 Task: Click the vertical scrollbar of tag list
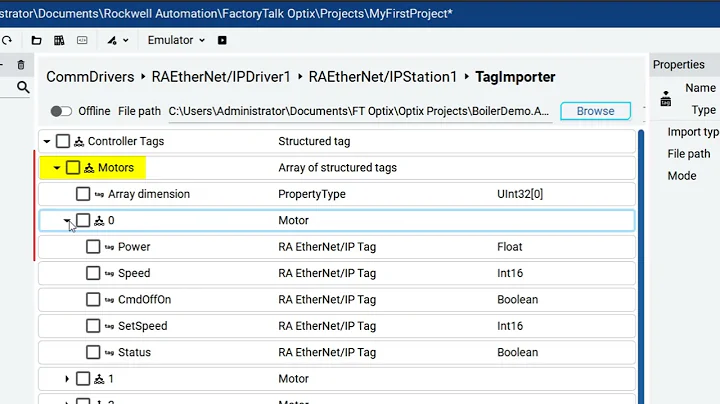point(641,266)
